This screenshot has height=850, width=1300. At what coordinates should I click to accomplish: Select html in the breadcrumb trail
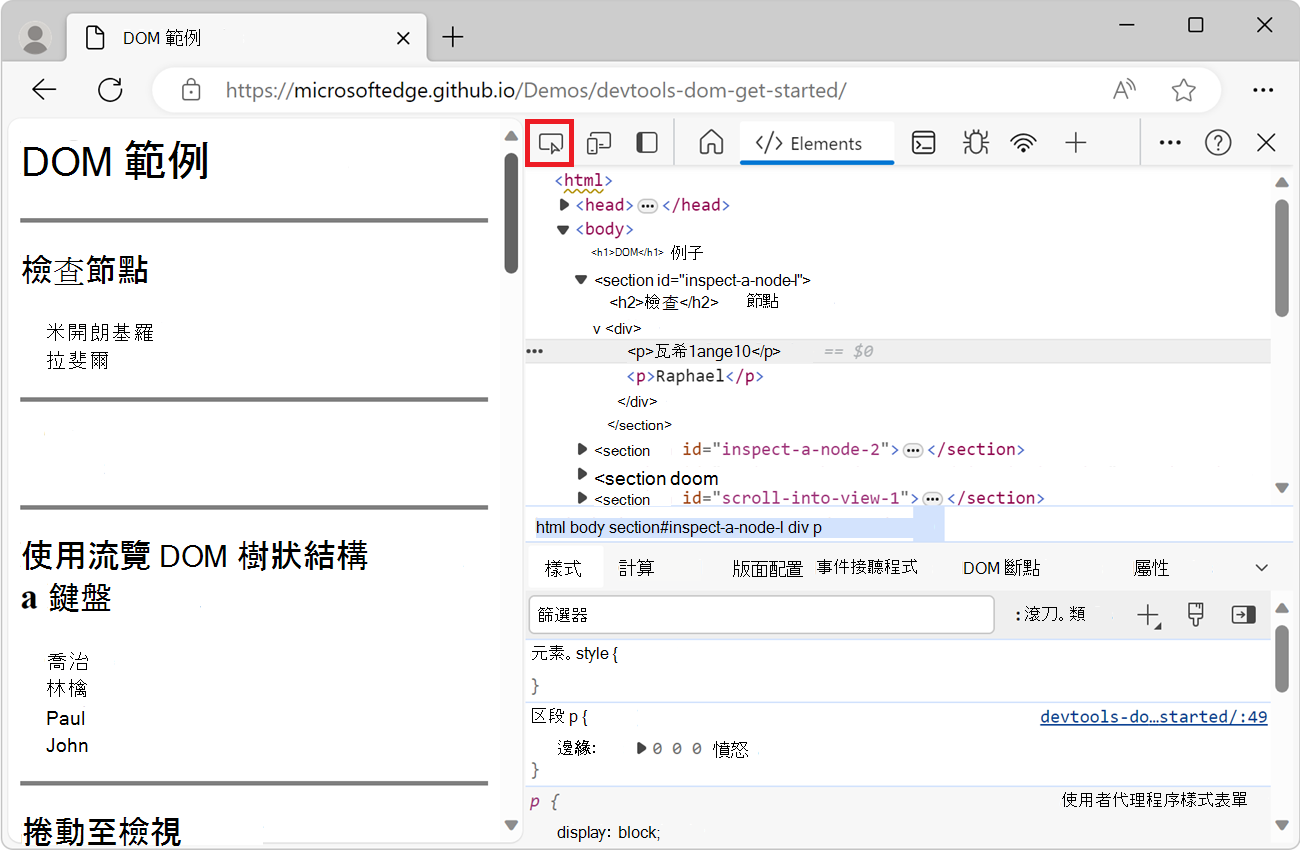pyautogui.click(x=551, y=527)
